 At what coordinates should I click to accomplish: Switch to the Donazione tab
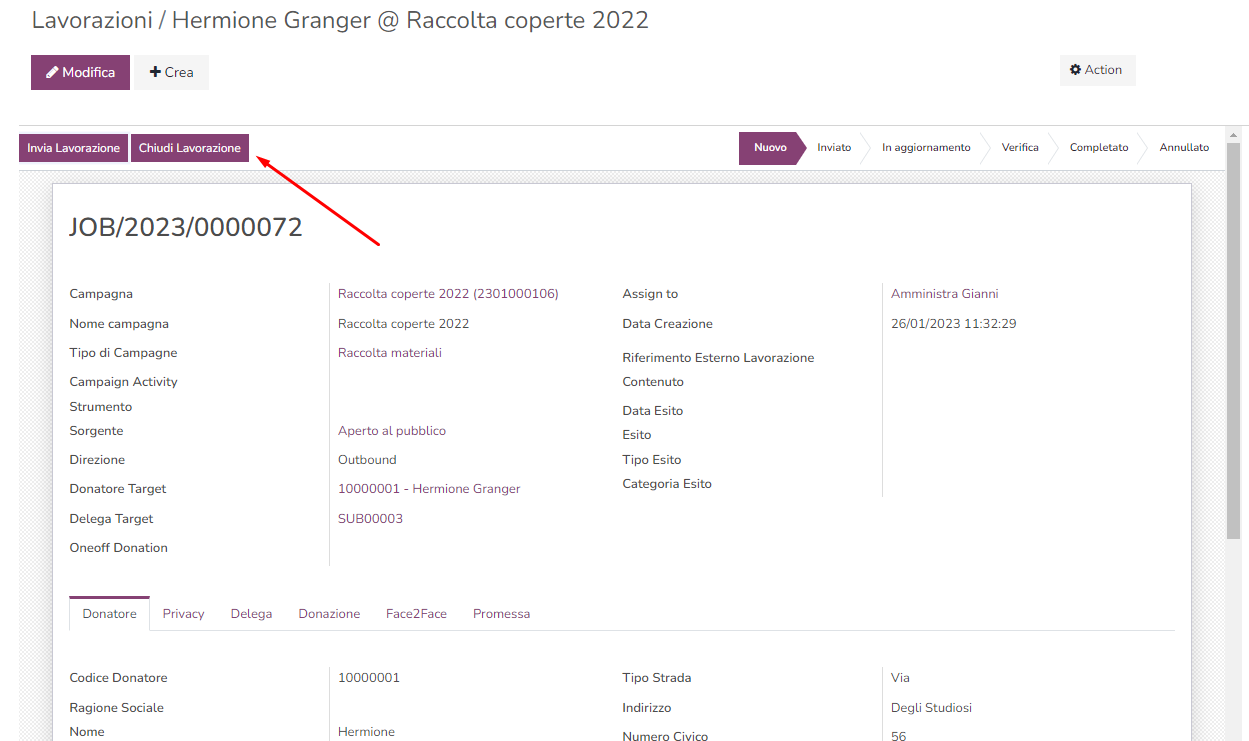coord(329,614)
